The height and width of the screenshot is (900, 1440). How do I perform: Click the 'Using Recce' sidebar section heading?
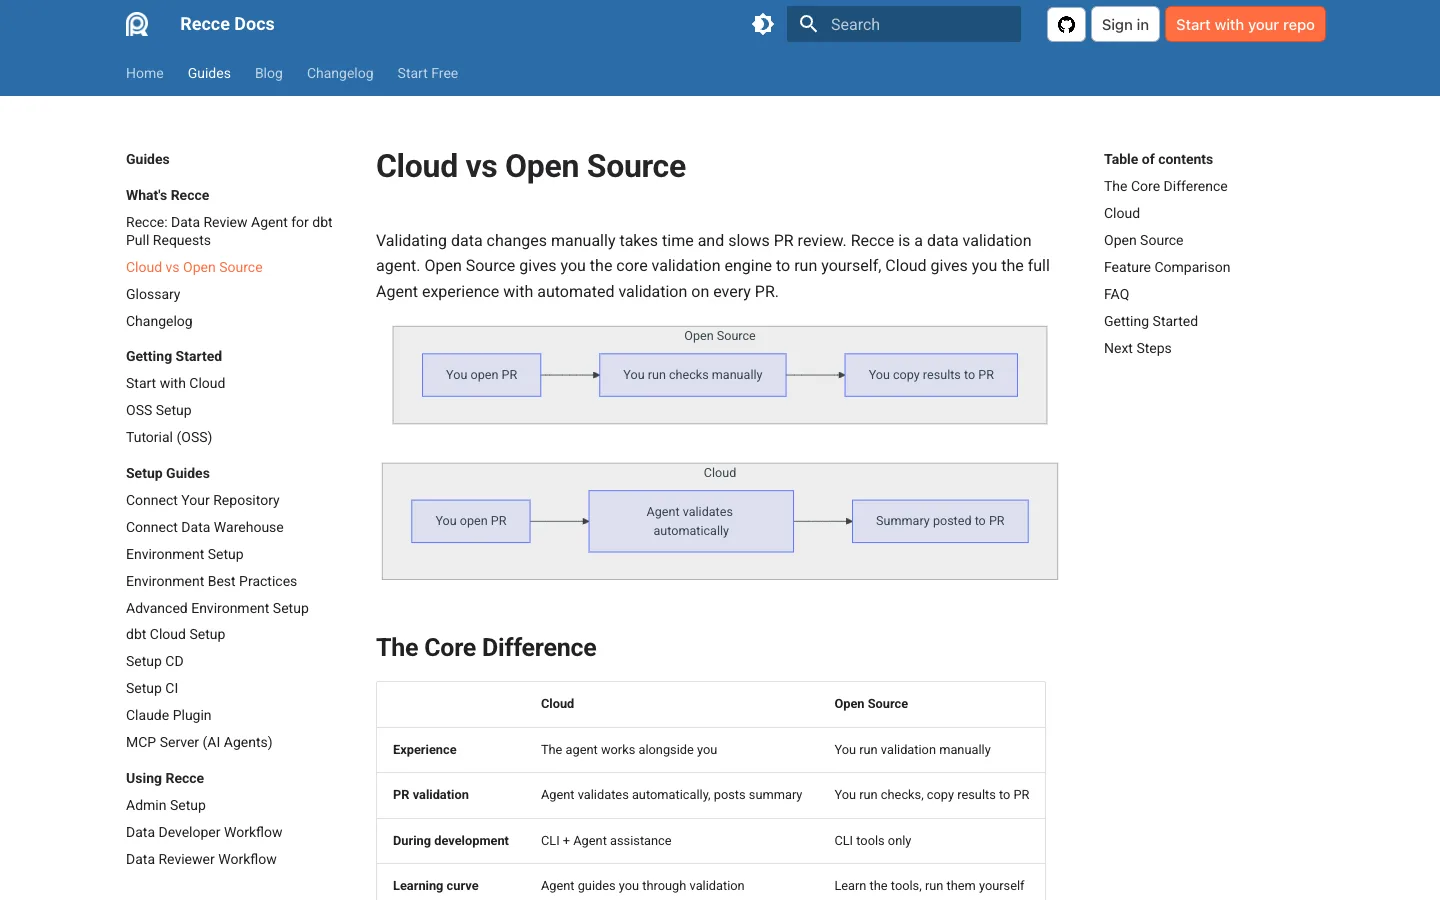point(165,778)
